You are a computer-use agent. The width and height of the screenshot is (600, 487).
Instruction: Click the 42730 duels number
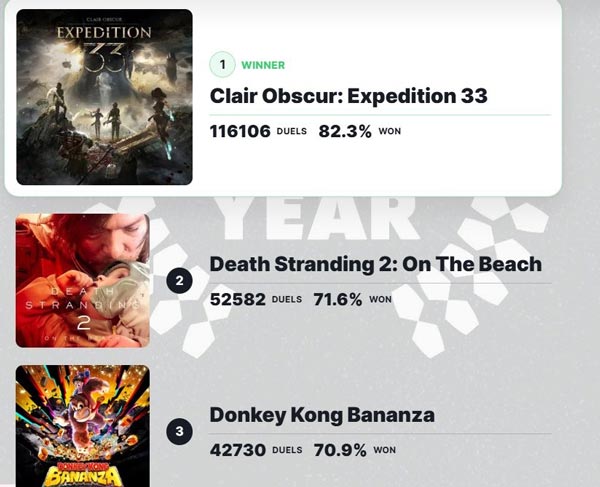pos(237,450)
